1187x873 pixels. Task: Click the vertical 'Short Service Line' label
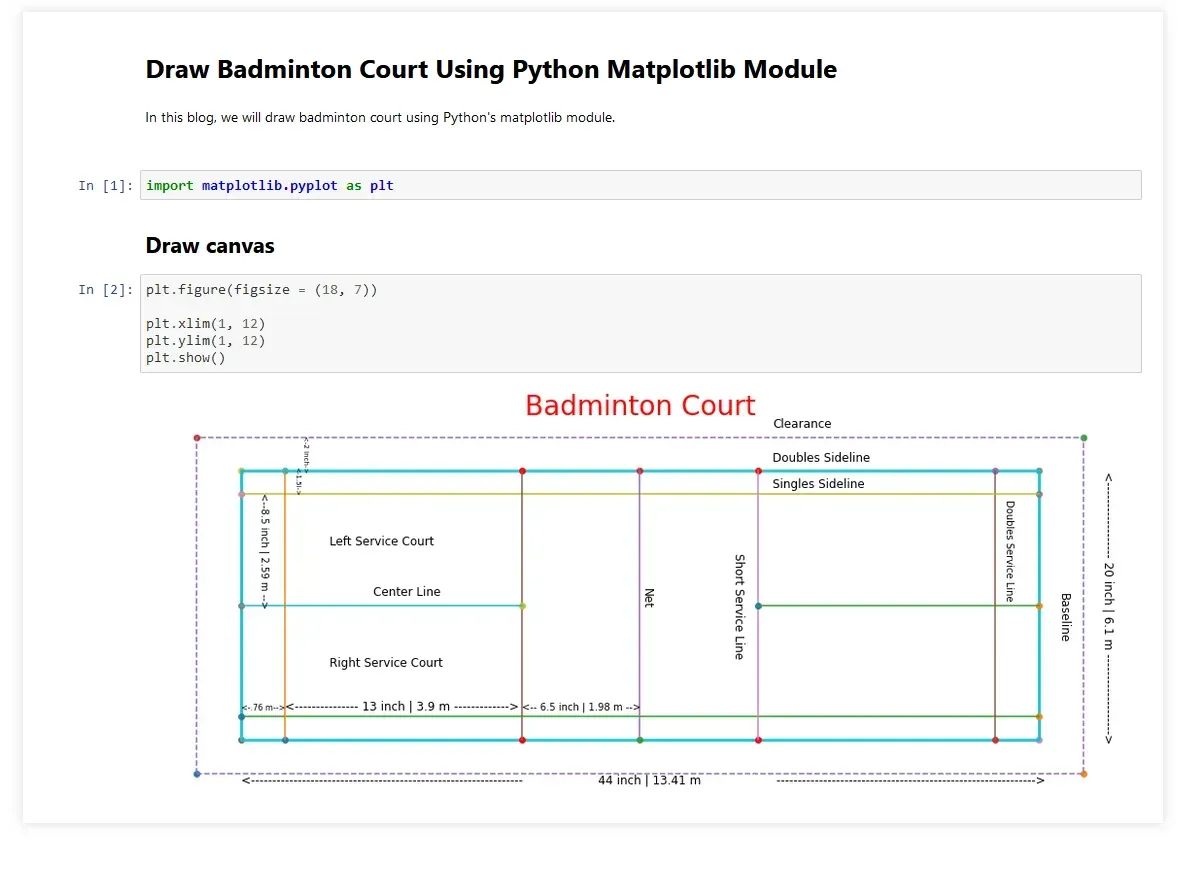(x=739, y=607)
